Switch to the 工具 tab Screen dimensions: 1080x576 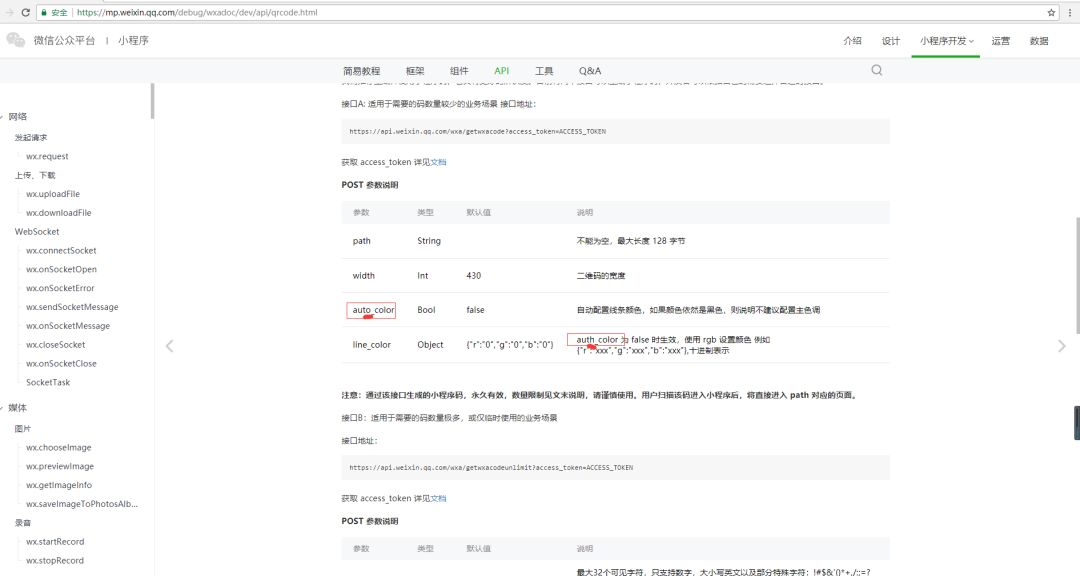544,71
